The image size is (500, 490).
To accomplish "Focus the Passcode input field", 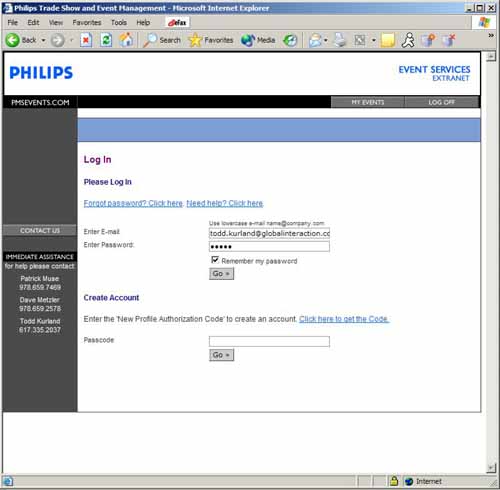I will coord(269,341).
